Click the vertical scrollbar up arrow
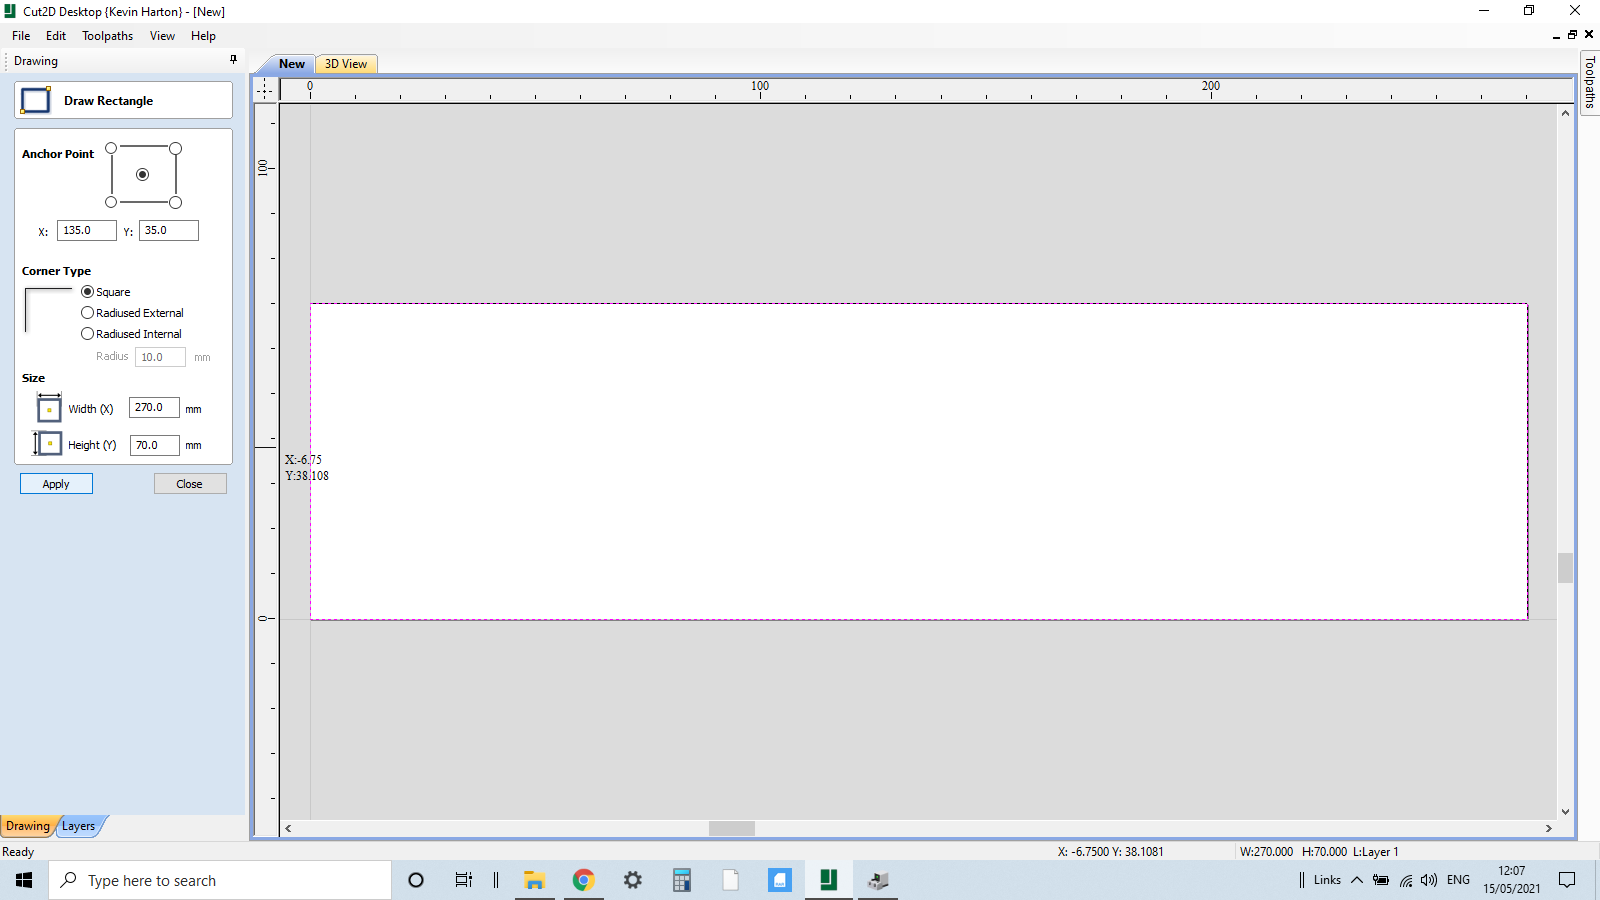The height and width of the screenshot is (900, 1600). point(1565,113)
